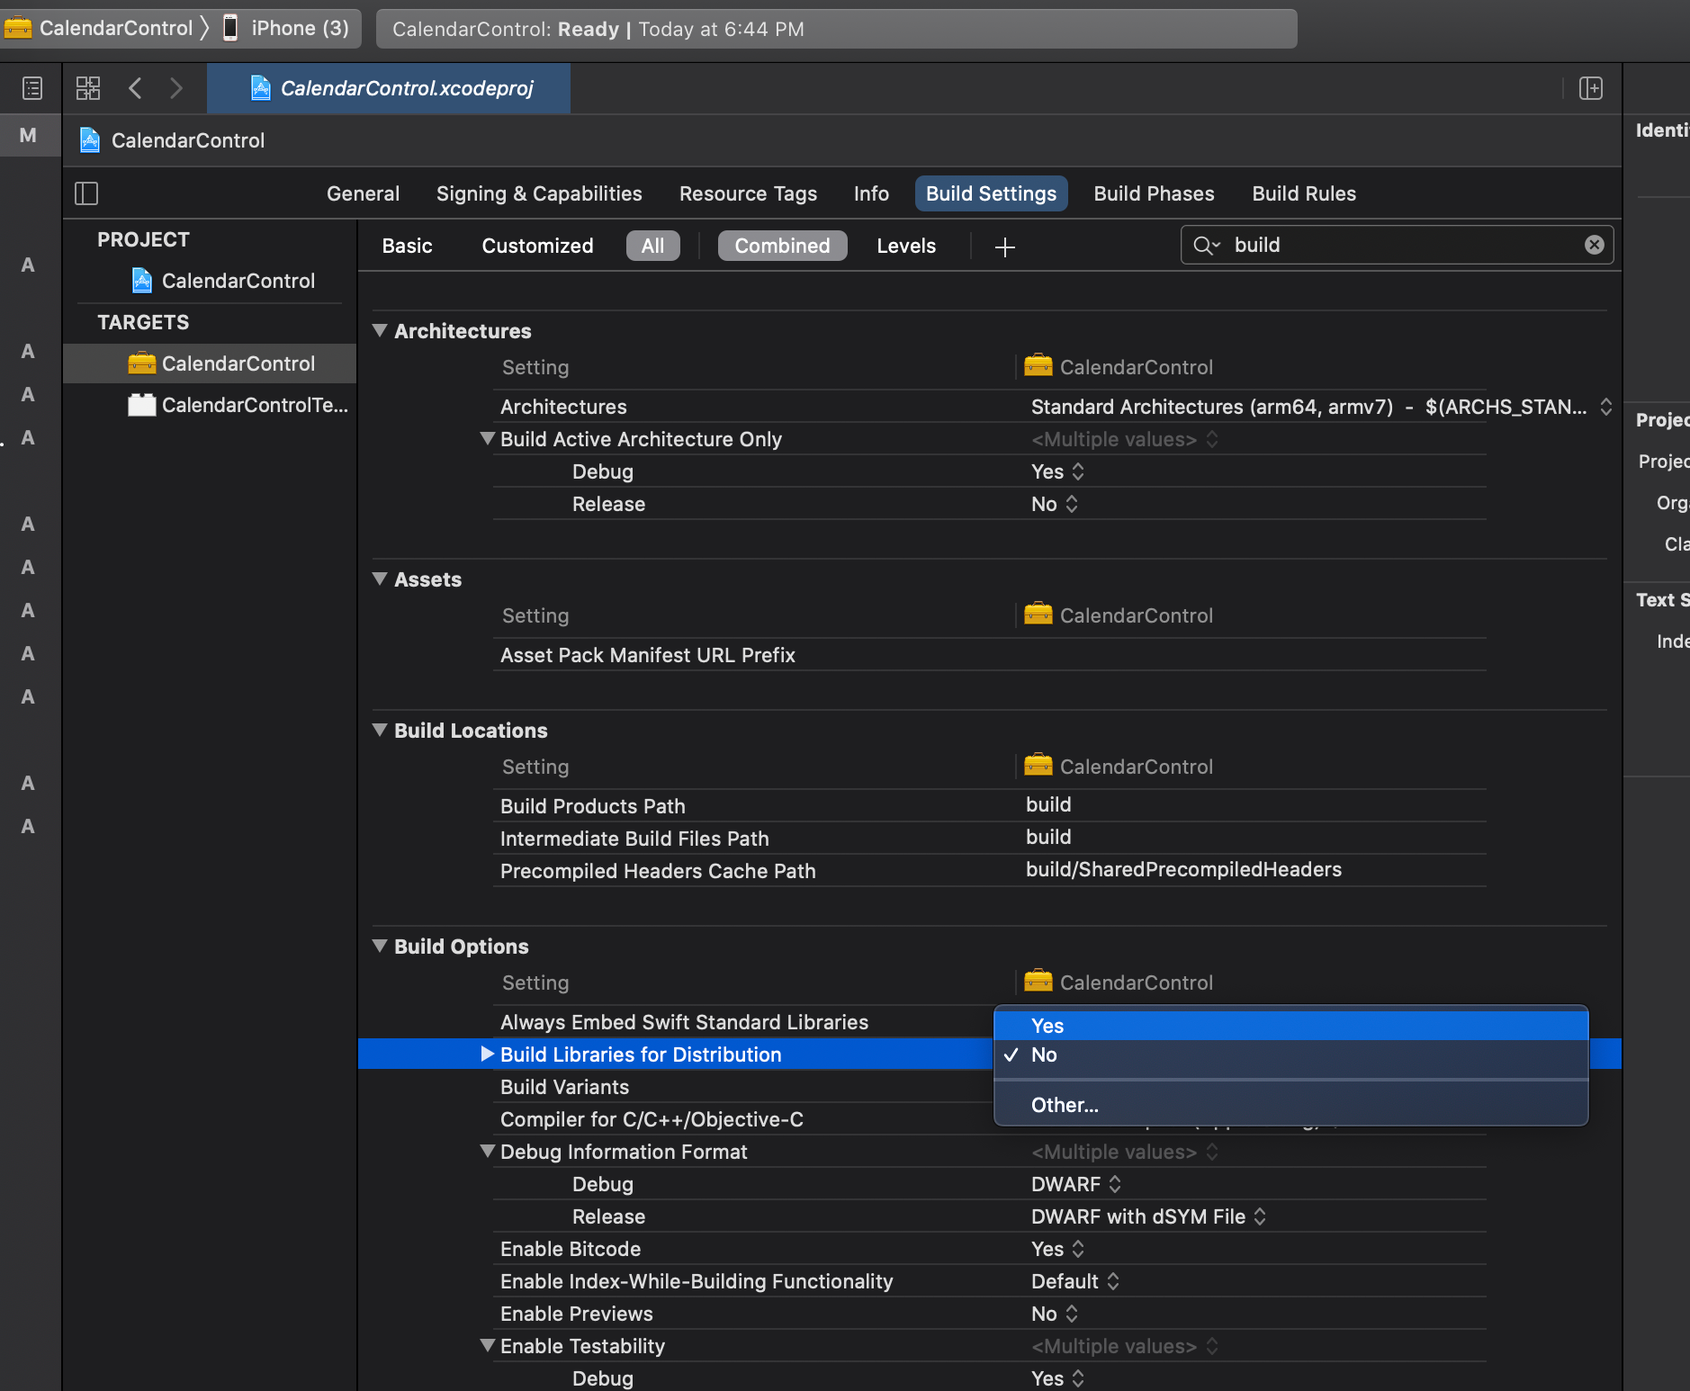Change Enable Testability Debug Yes popup
The height and width of the screenshot is (1391, 1690).
point(1058,1378)
